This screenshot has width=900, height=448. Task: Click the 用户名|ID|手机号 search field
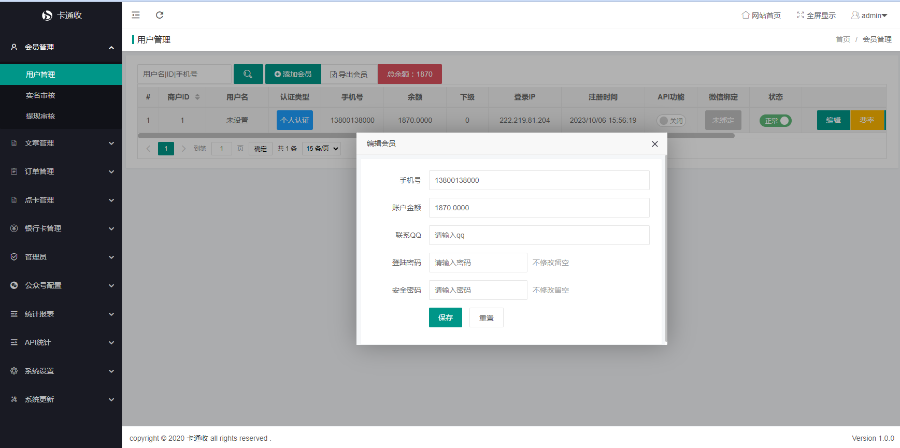tap(184, 74)
